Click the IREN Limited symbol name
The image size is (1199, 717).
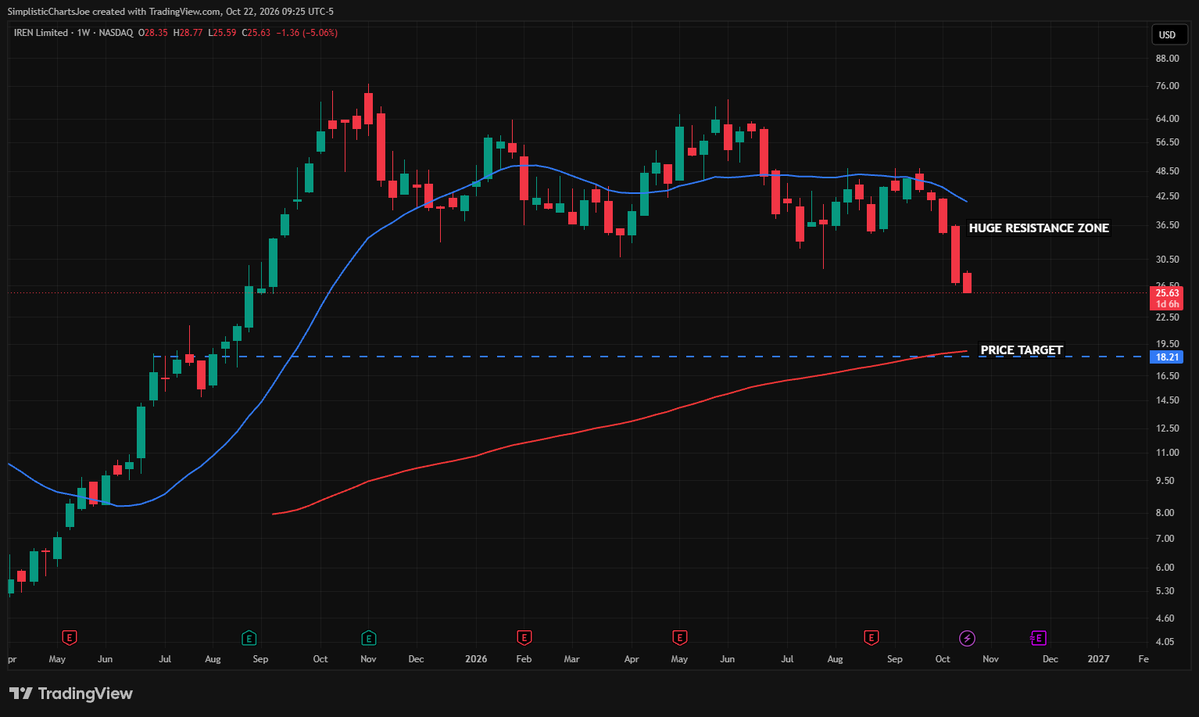(x=41, y=33)
